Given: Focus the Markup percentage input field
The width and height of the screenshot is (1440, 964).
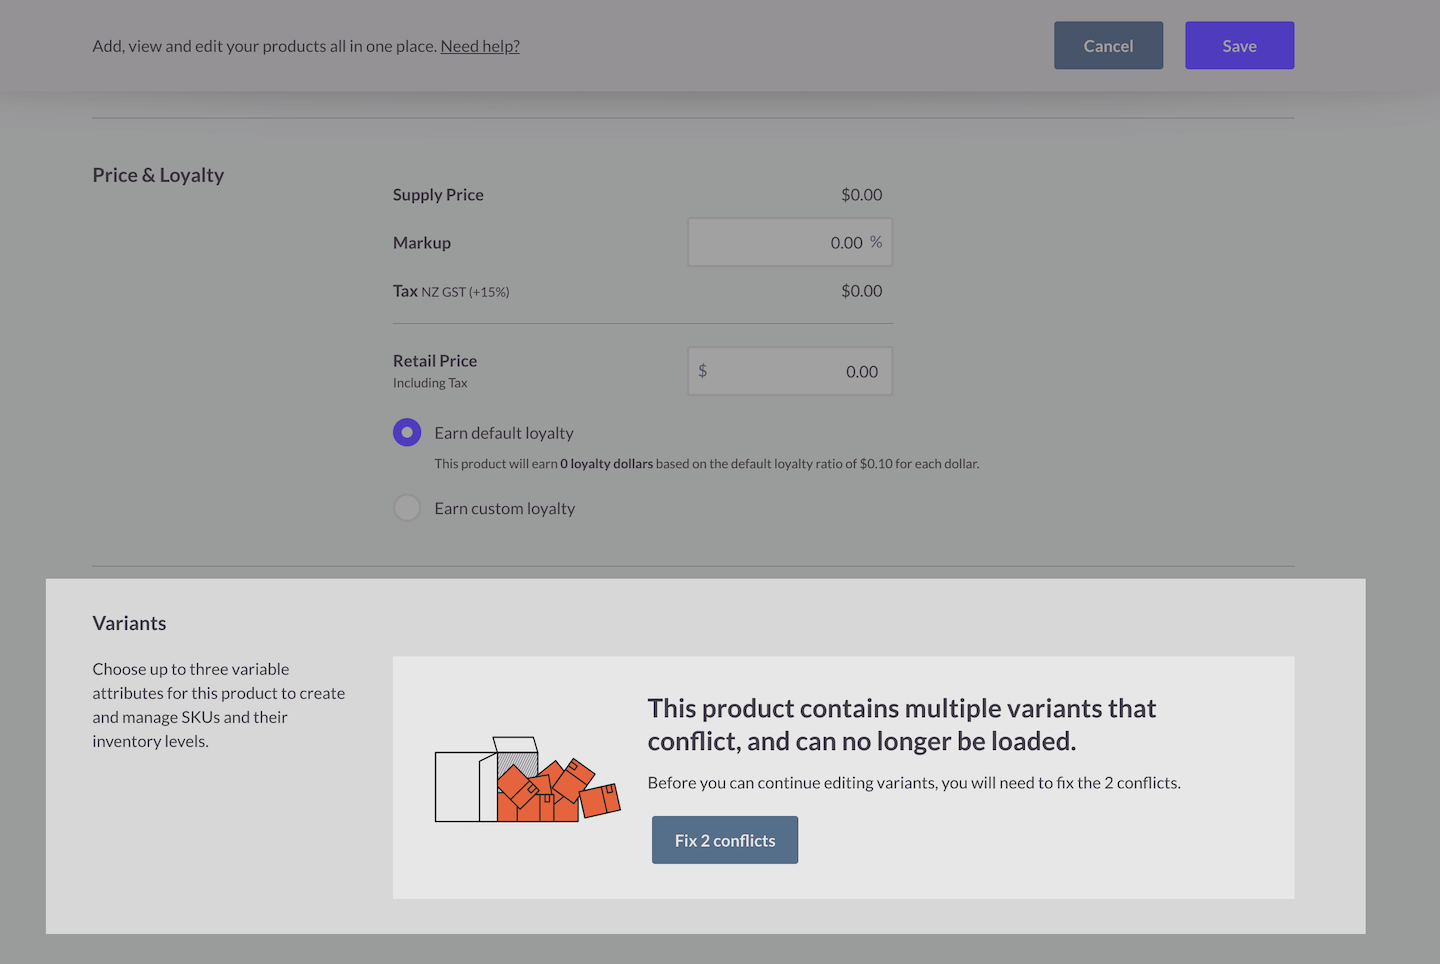Looking at the screenshot, I should (778, 243).
